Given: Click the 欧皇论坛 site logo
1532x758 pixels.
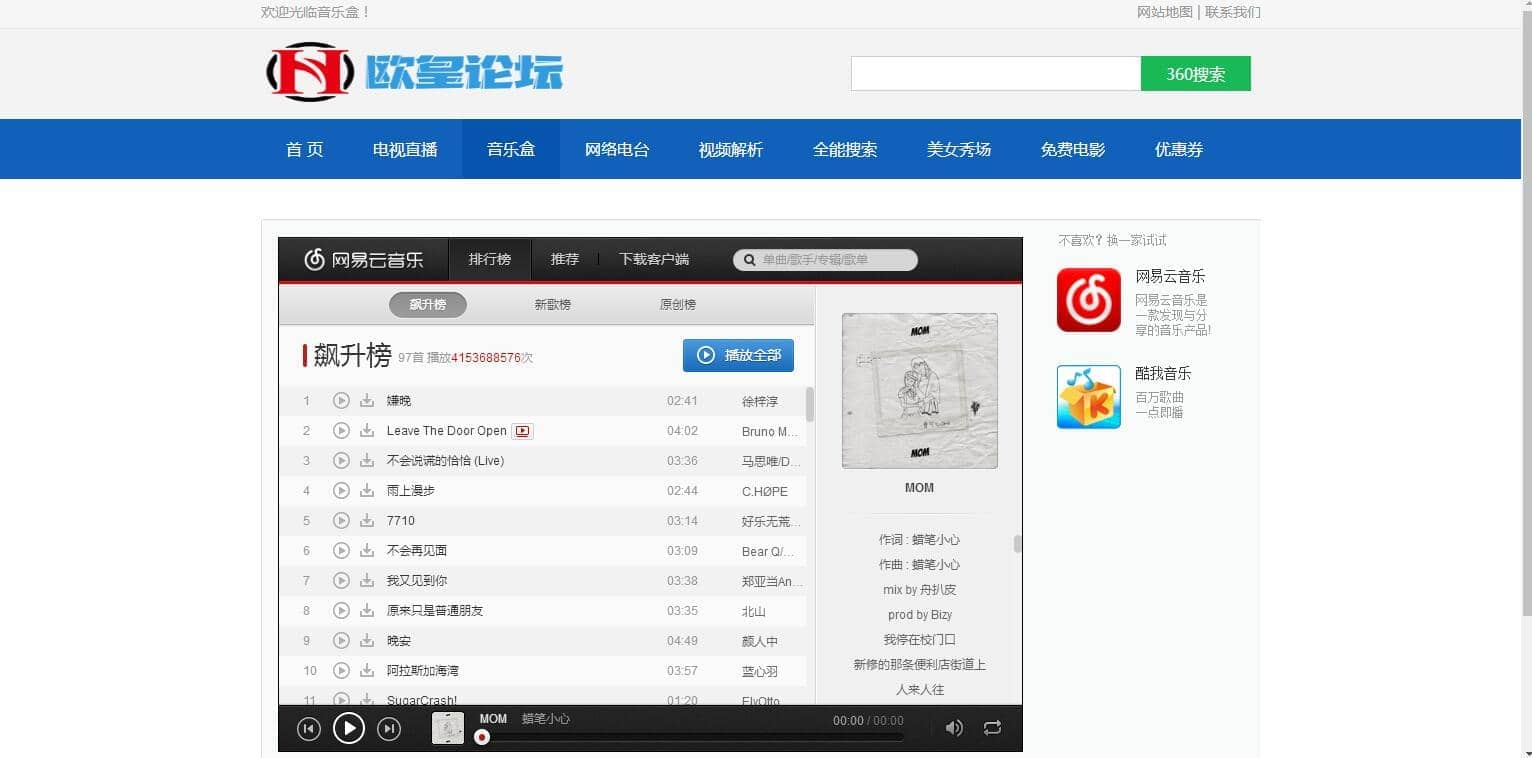Looking at the screenshot, I should pos(414,72).
